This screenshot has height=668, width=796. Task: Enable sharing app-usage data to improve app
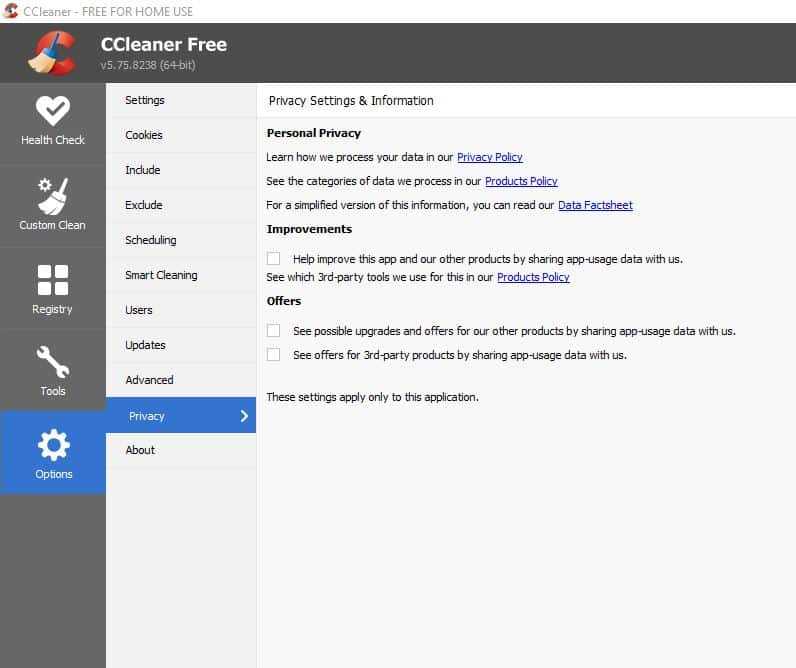point(273,258)
